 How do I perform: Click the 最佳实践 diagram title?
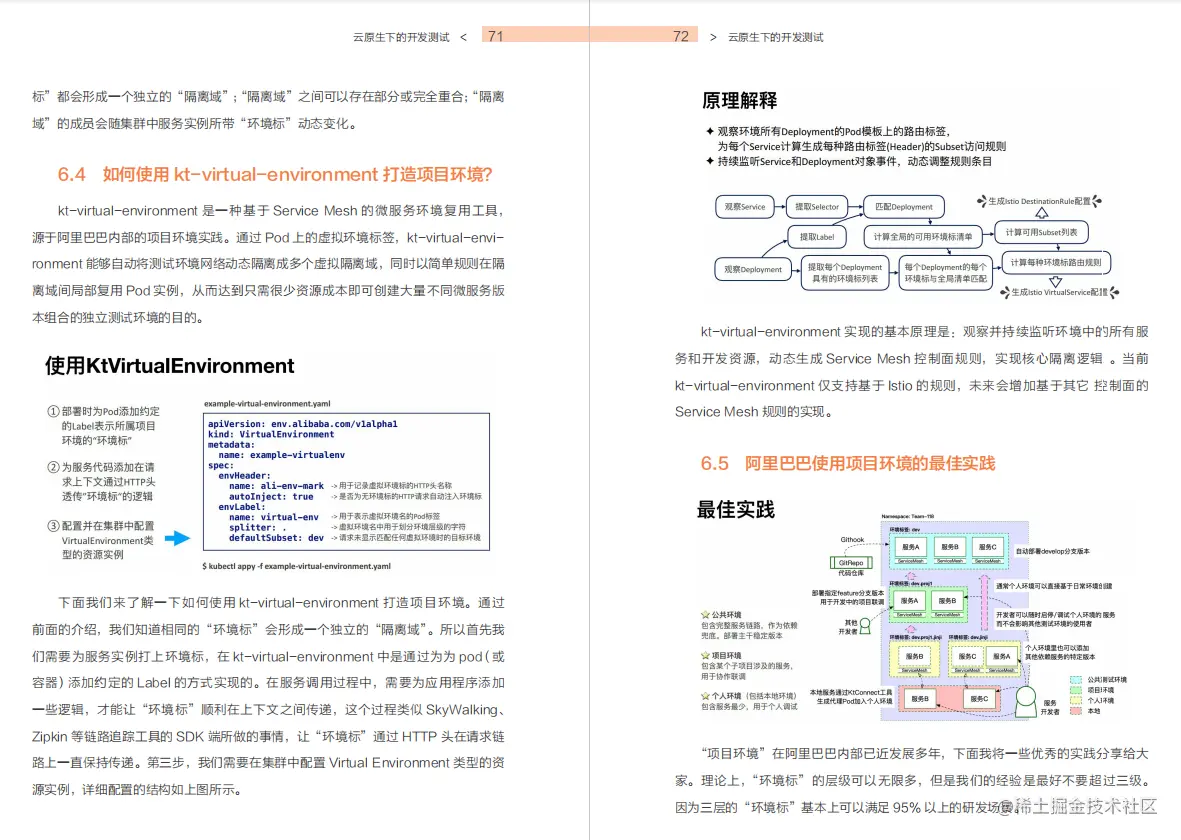[735, 510]
